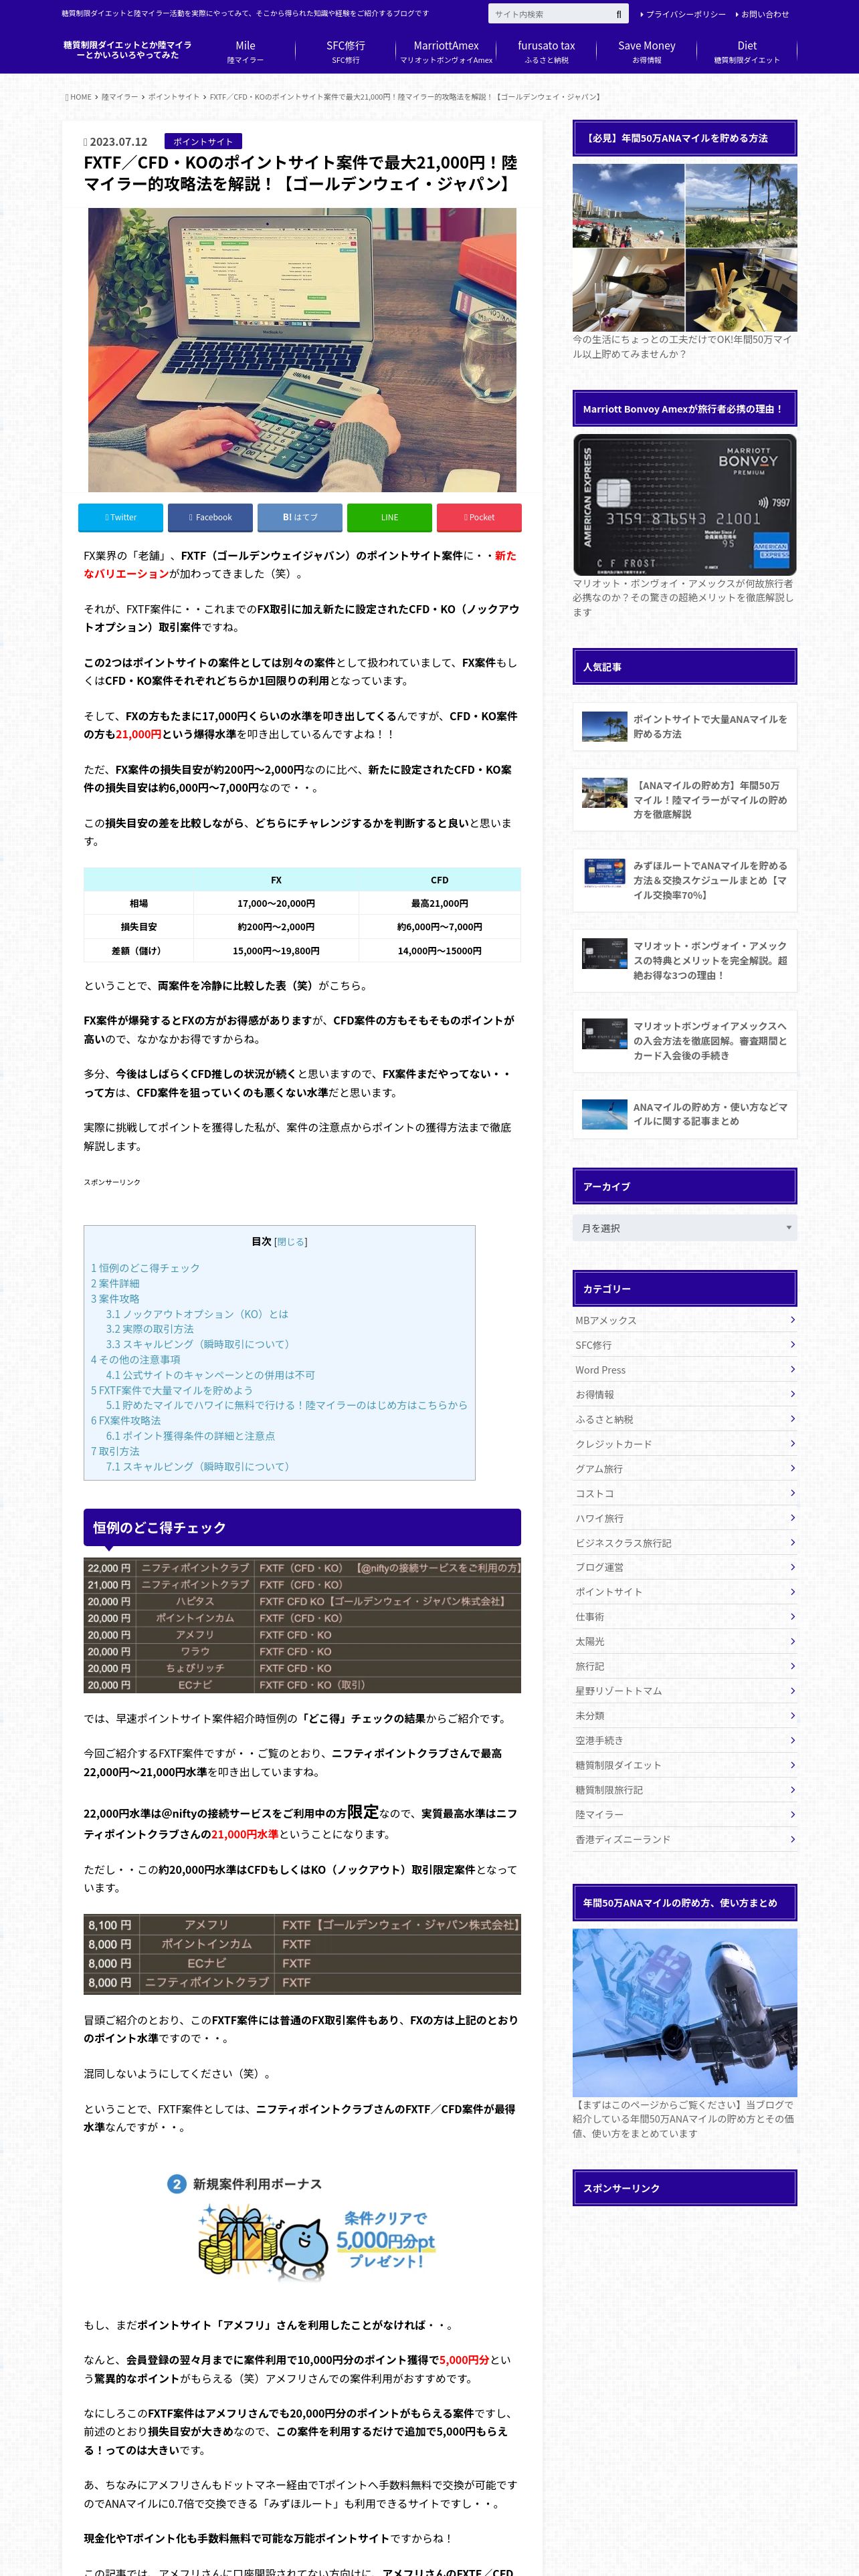Open the Mile 陸マイラー menu item
Screen dimensions: 859x2576
(x=245, y=52)
